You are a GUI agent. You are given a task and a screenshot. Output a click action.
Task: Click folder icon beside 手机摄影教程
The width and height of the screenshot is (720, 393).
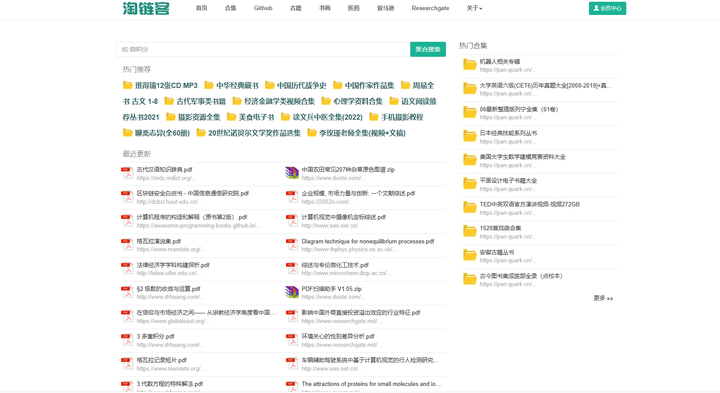pyautogui.click(x=374, y=117)
